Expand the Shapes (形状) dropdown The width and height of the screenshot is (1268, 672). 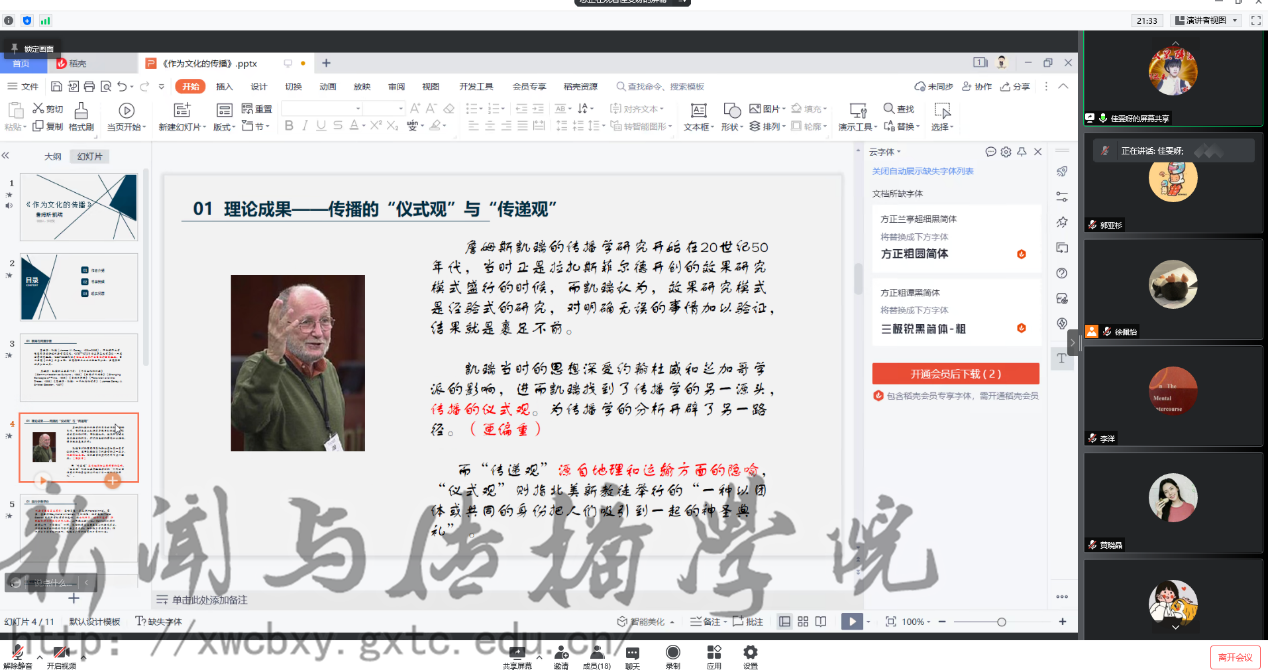point(731,127)
